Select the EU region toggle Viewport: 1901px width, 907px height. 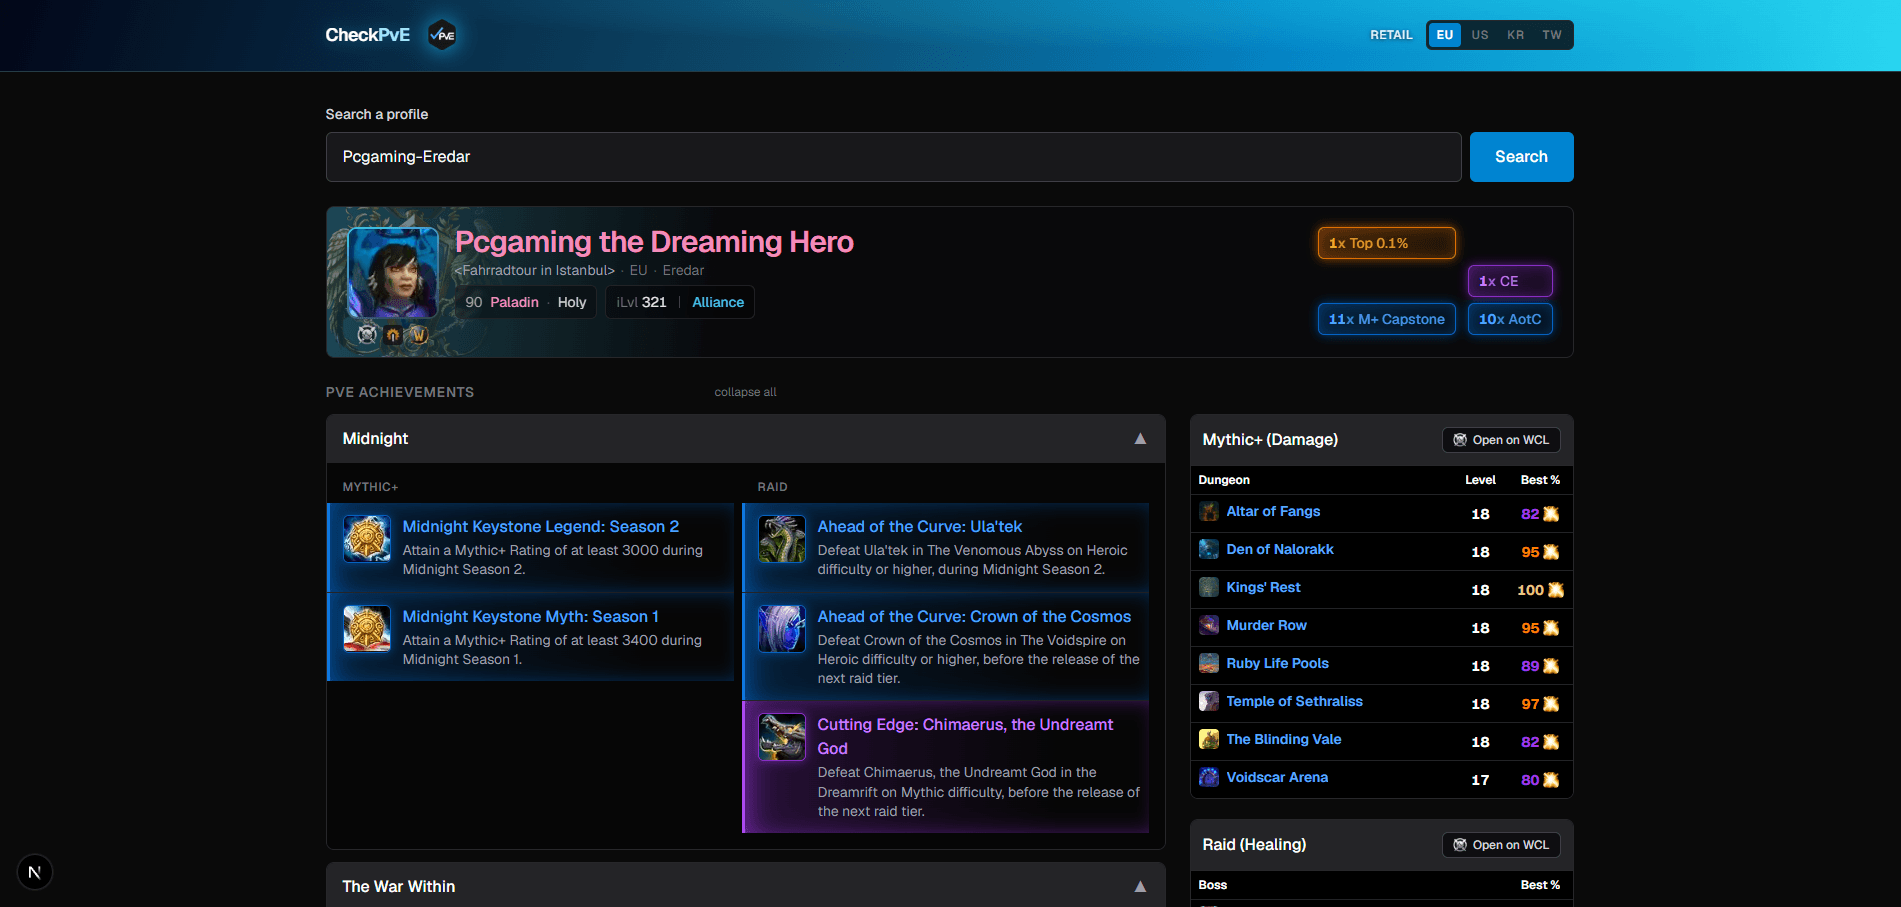1444,35
